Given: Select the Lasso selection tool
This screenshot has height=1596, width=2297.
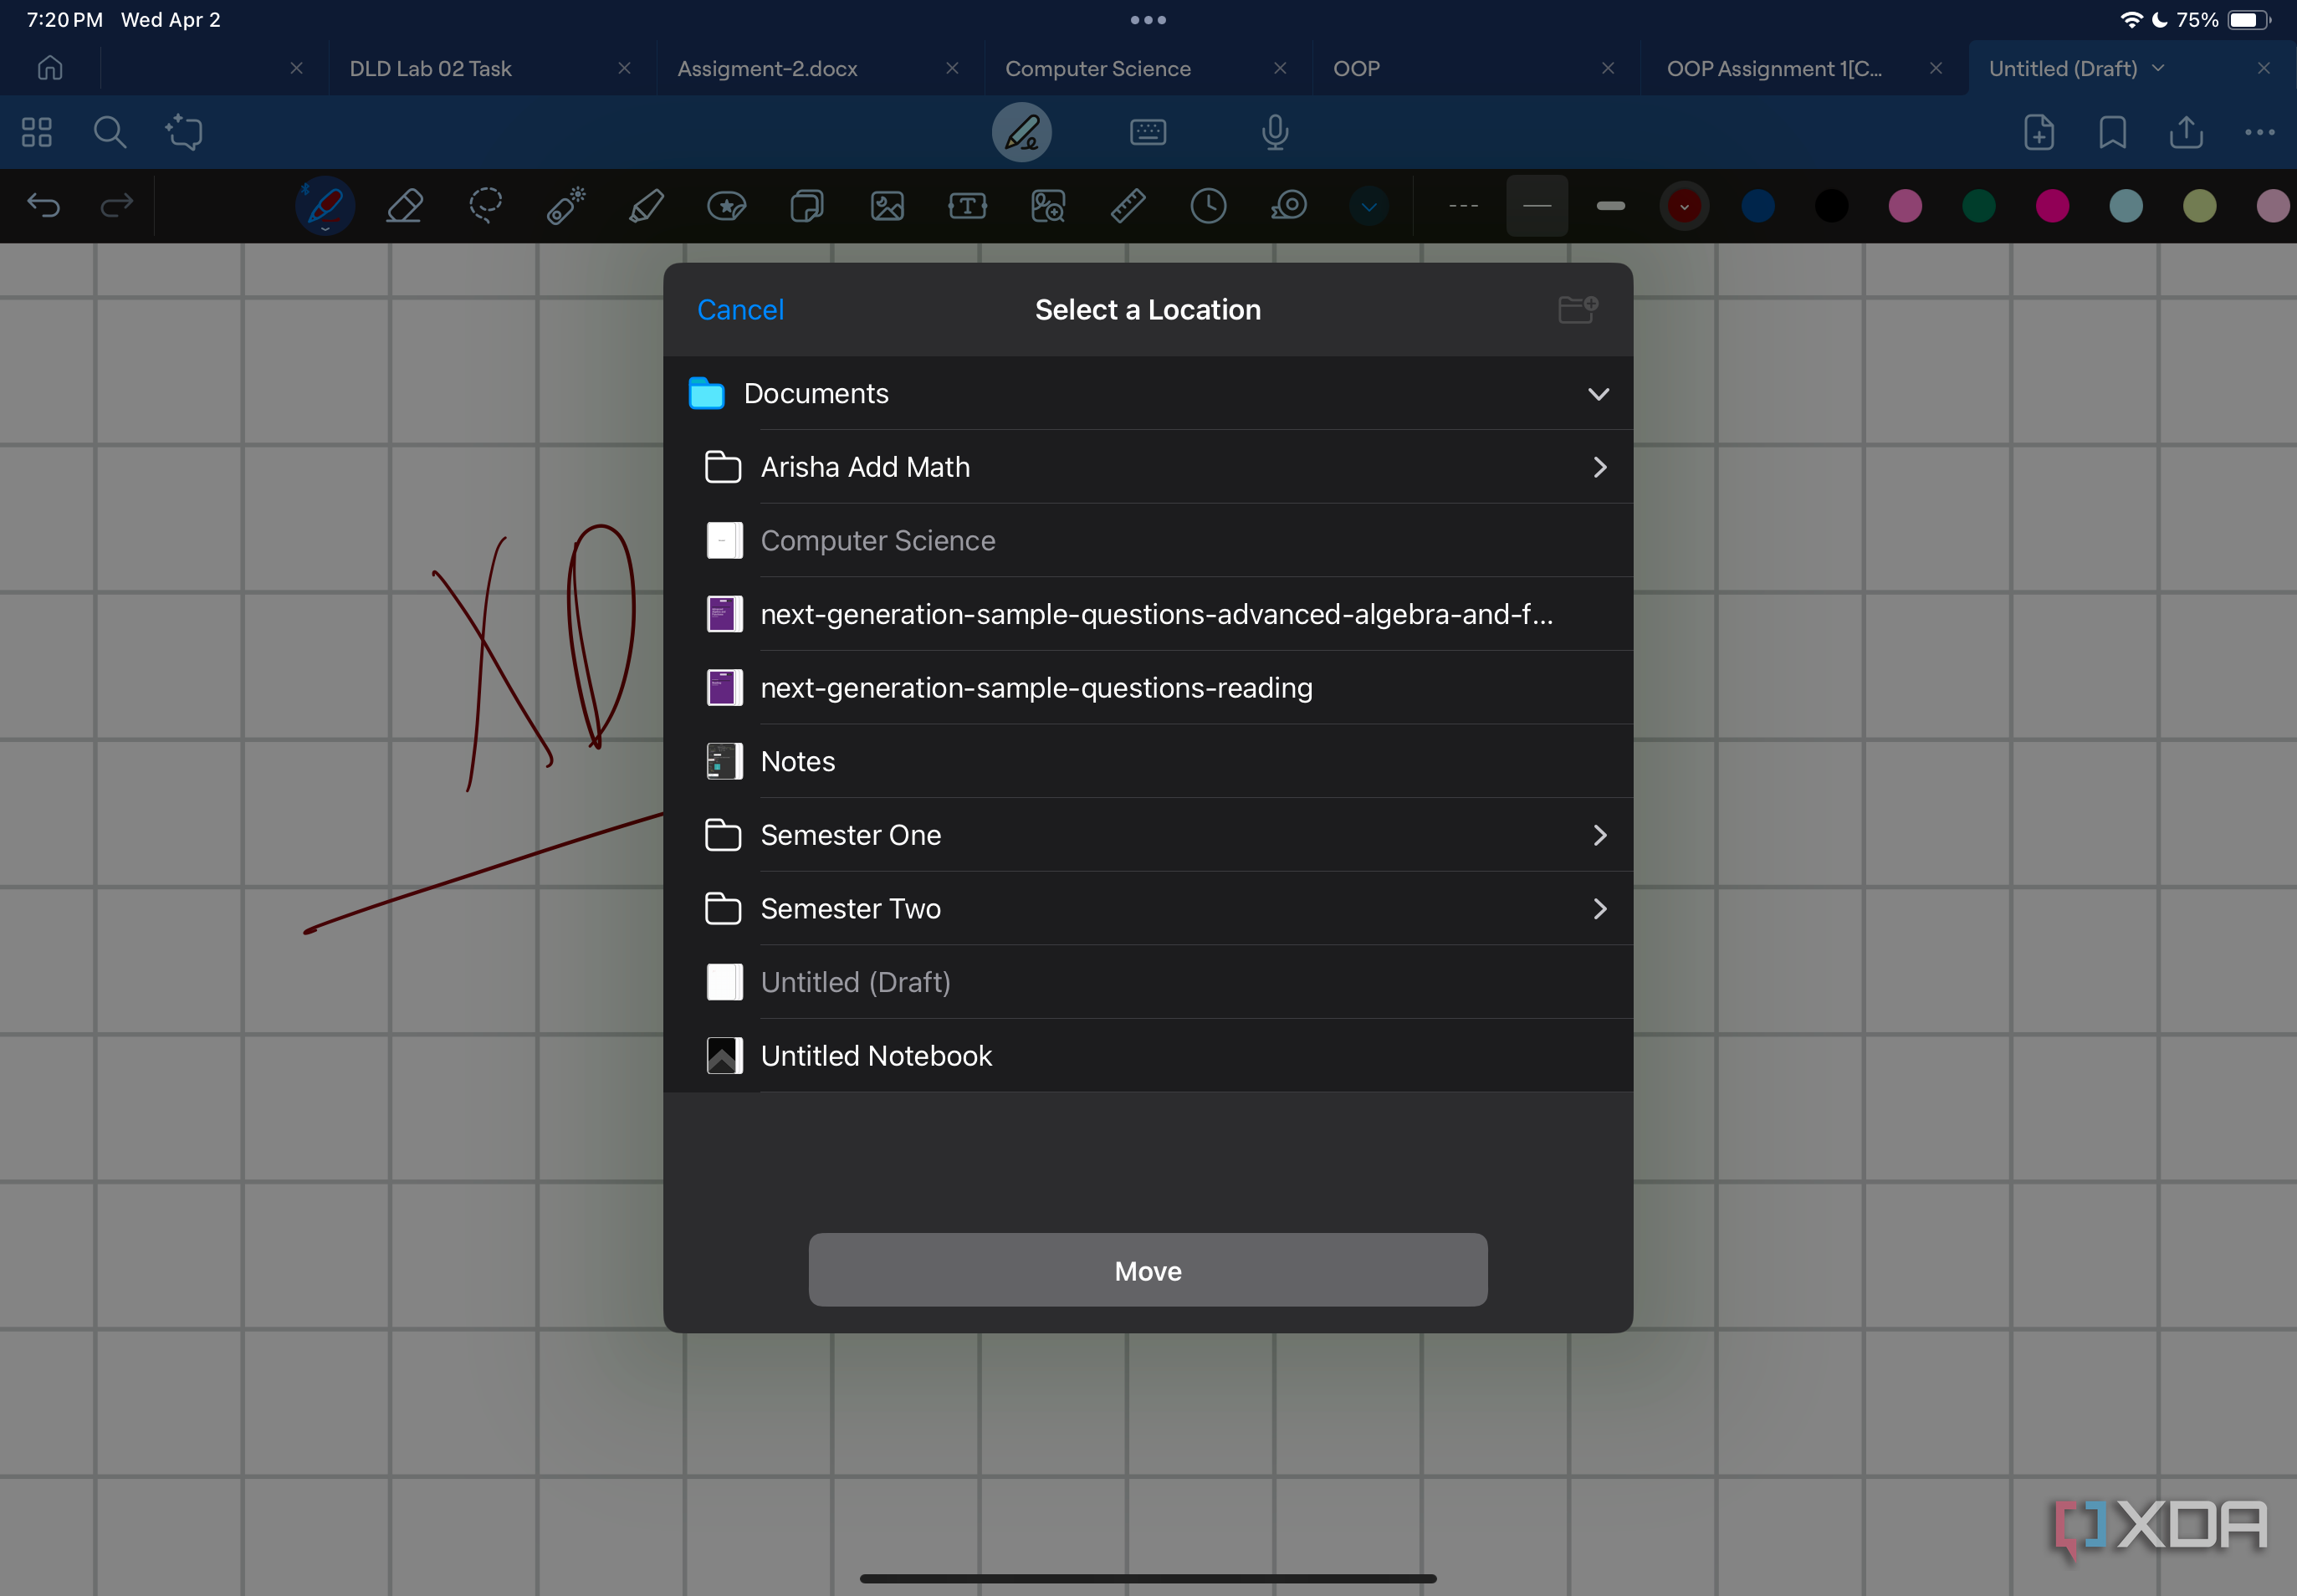Looking at the screenshot, I should click(x=485, y=206).
